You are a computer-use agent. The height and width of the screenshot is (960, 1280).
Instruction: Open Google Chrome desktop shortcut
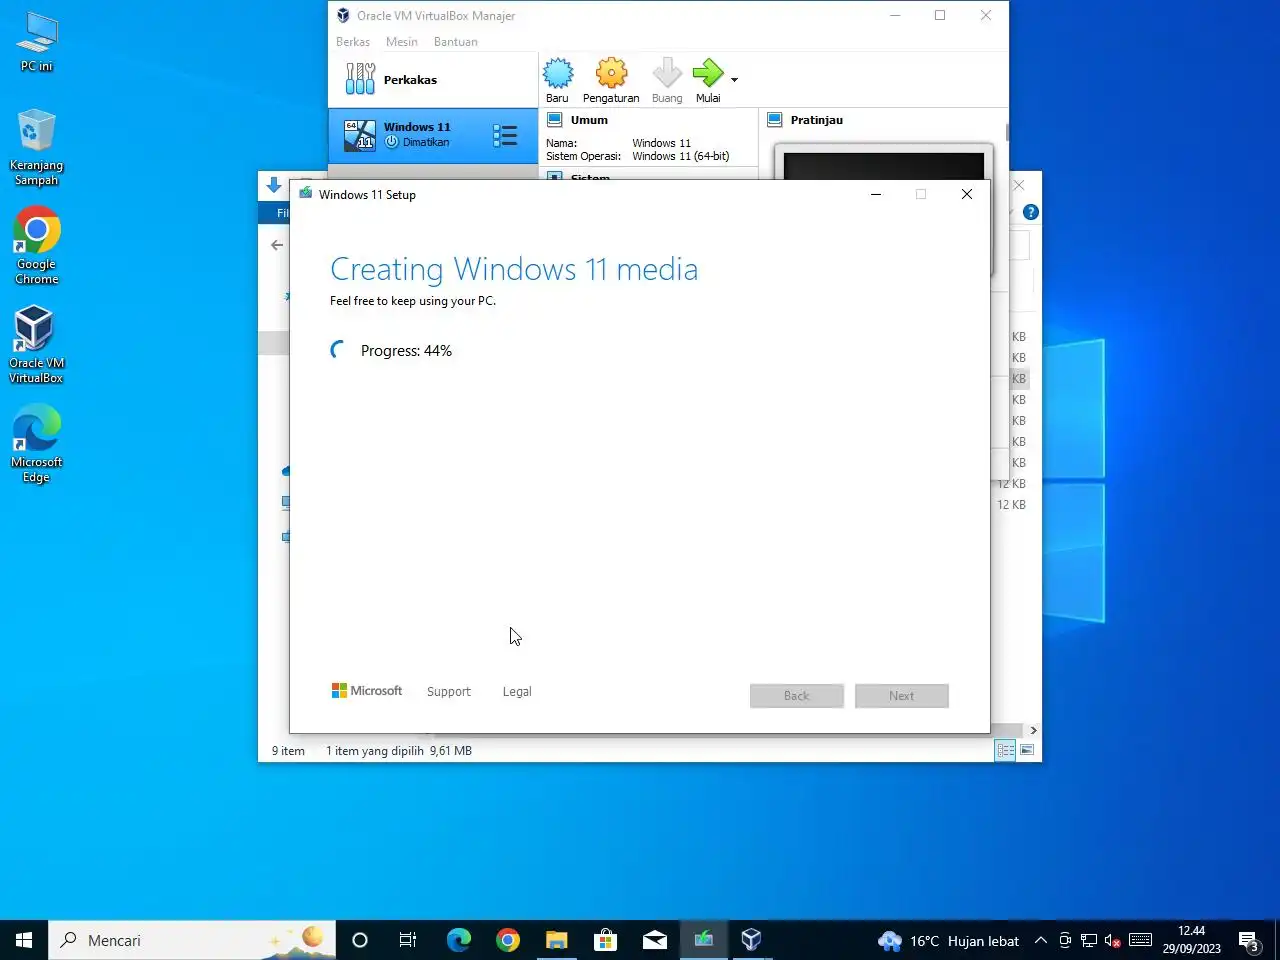pyautogui.click(x=37, y=246)
